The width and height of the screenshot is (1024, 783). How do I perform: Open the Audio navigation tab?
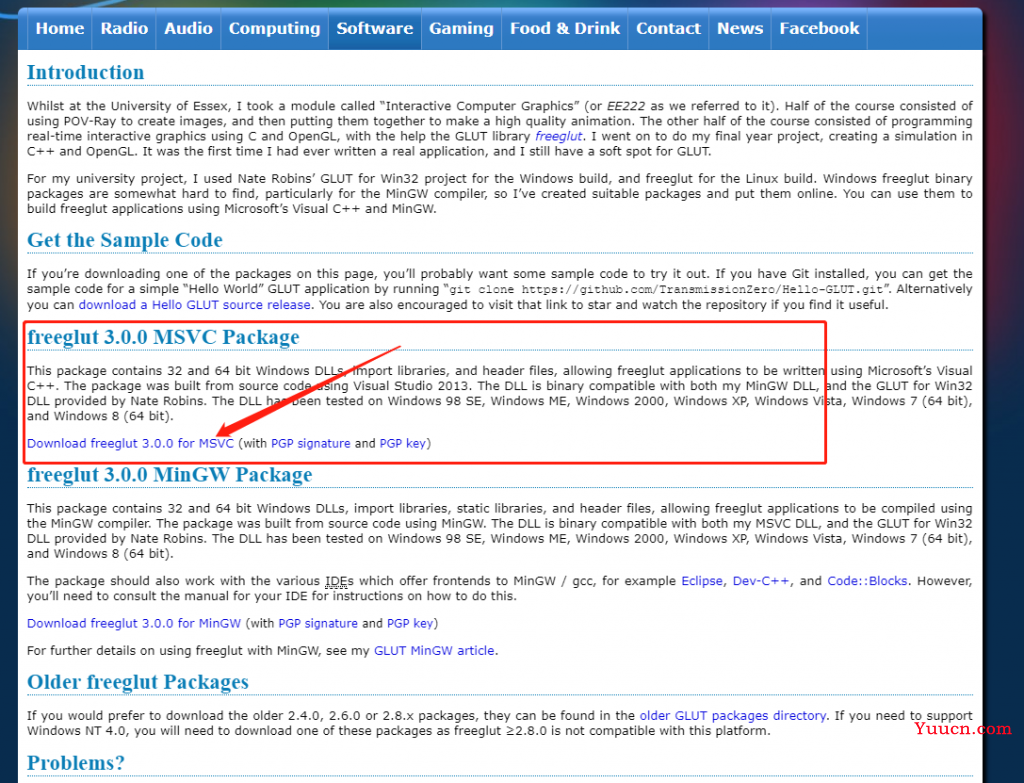tap(188, 29)
